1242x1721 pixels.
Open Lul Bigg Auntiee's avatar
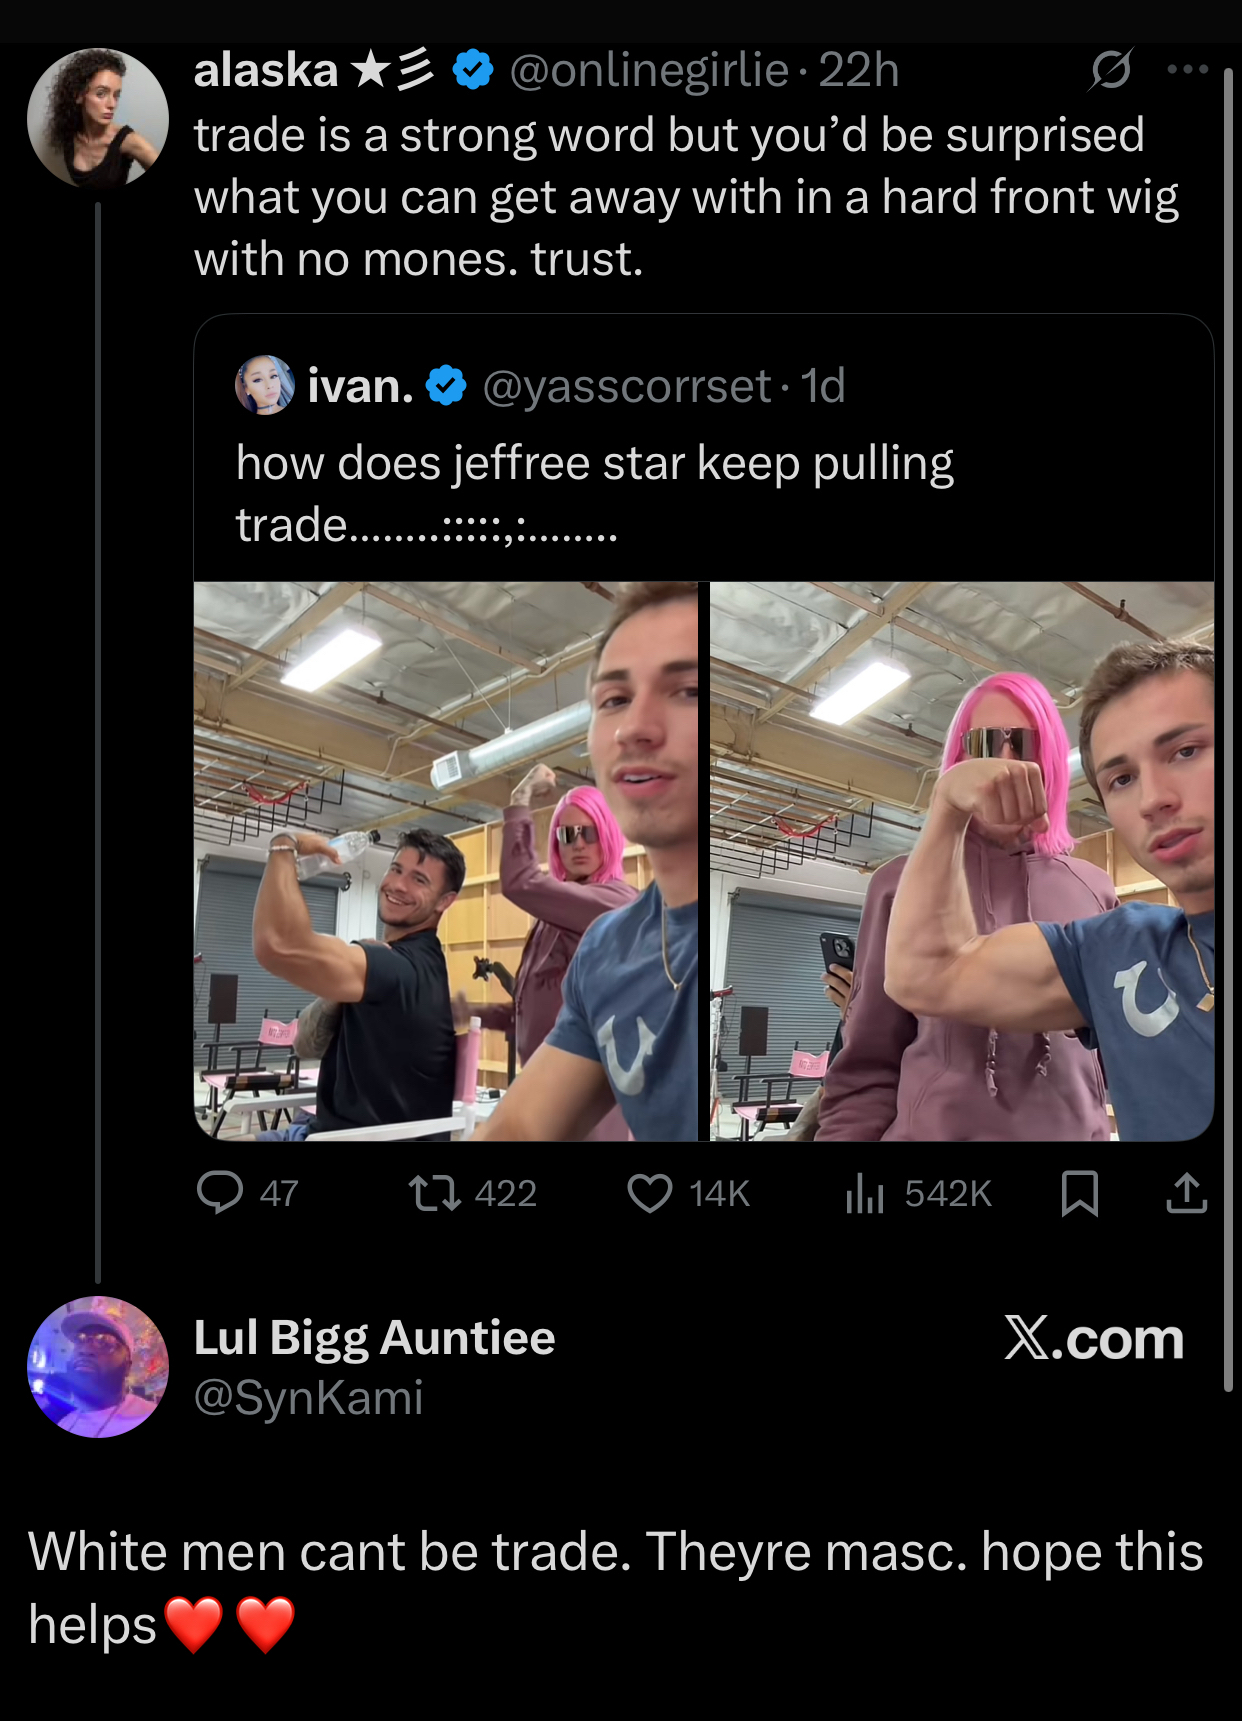pos(98,1366)
